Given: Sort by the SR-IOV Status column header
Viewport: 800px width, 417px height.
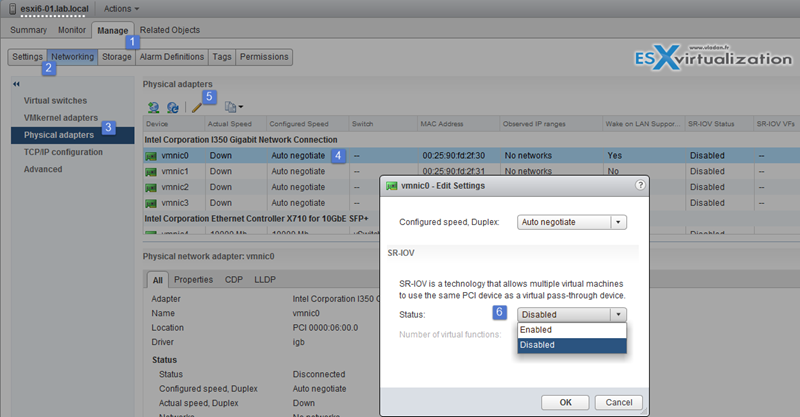Looking at the screenshot, I should (x=719, y=124).
